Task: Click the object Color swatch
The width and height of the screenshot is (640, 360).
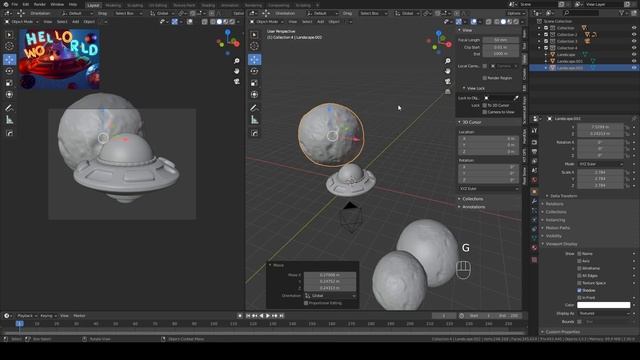Action: (604, 305)
